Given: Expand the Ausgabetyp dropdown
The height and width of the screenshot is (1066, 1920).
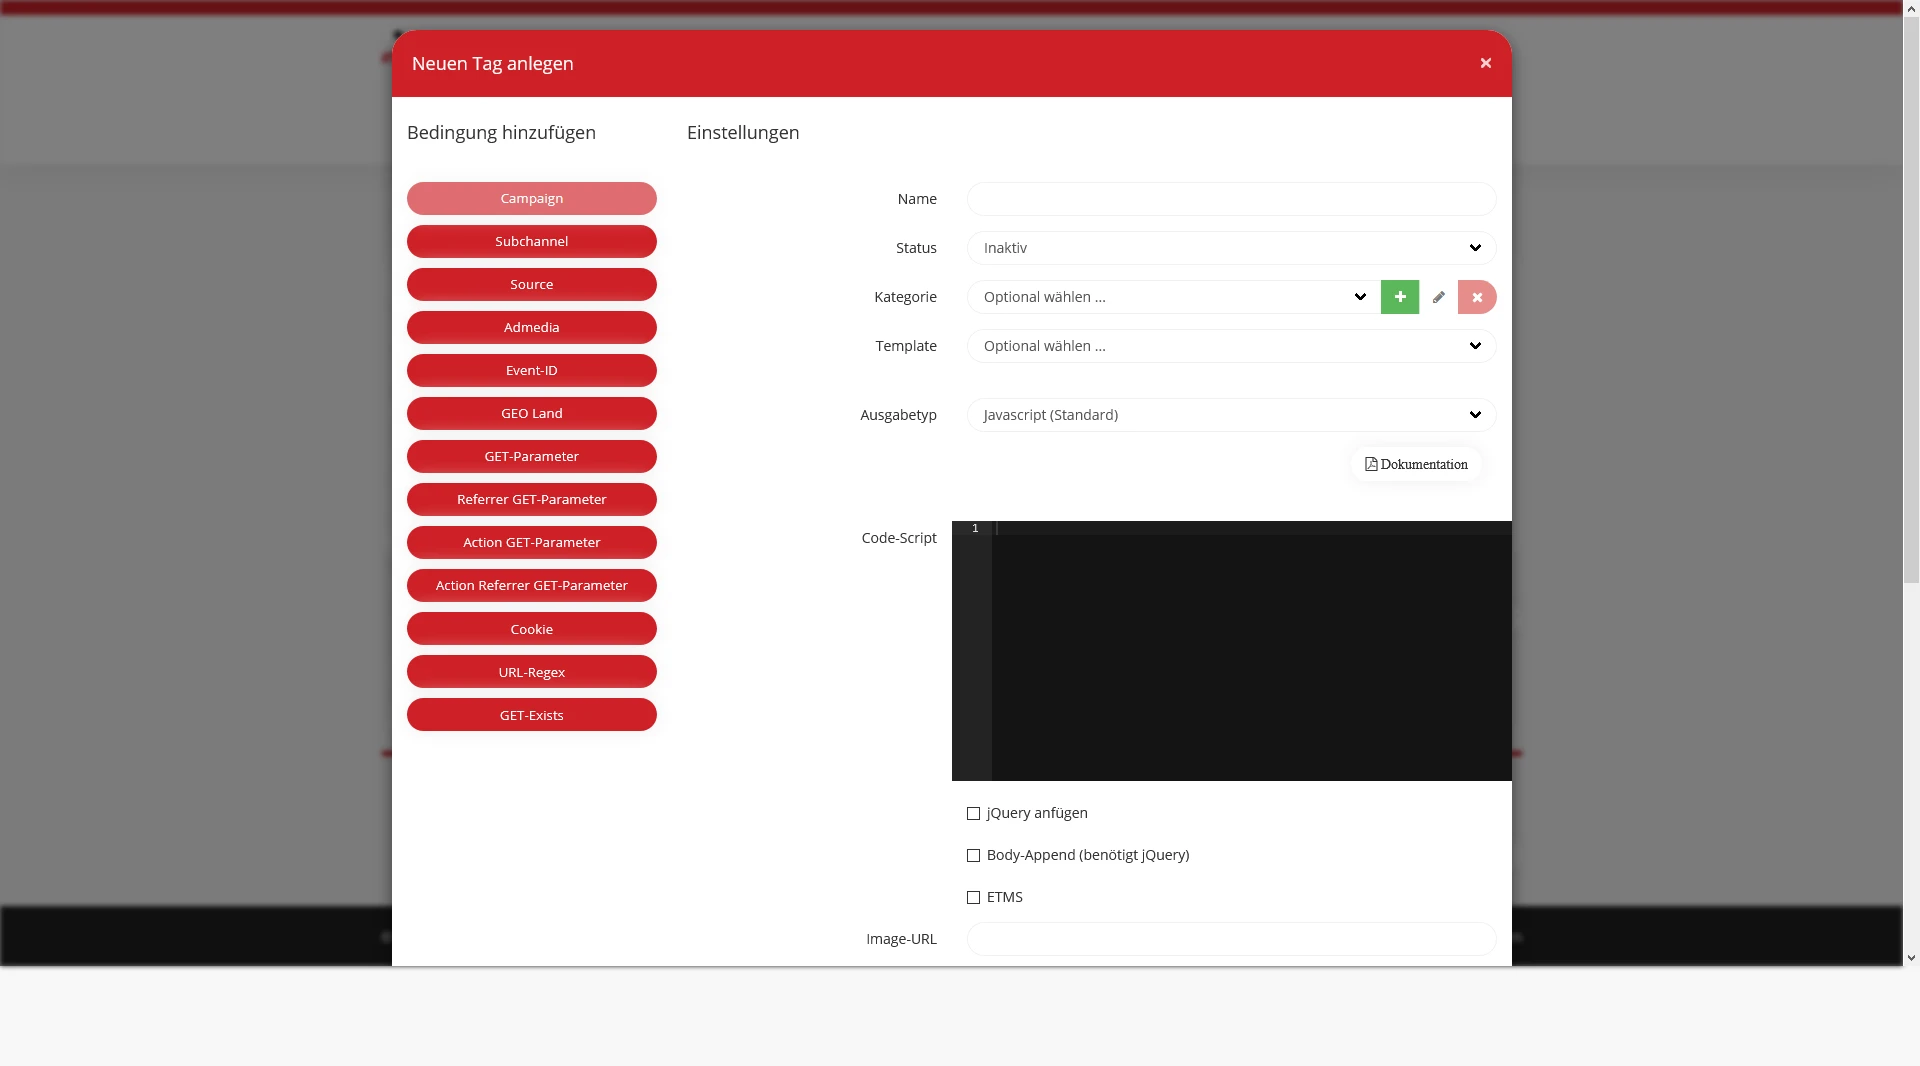Looking at the screenshot, I should point(1230,415).
